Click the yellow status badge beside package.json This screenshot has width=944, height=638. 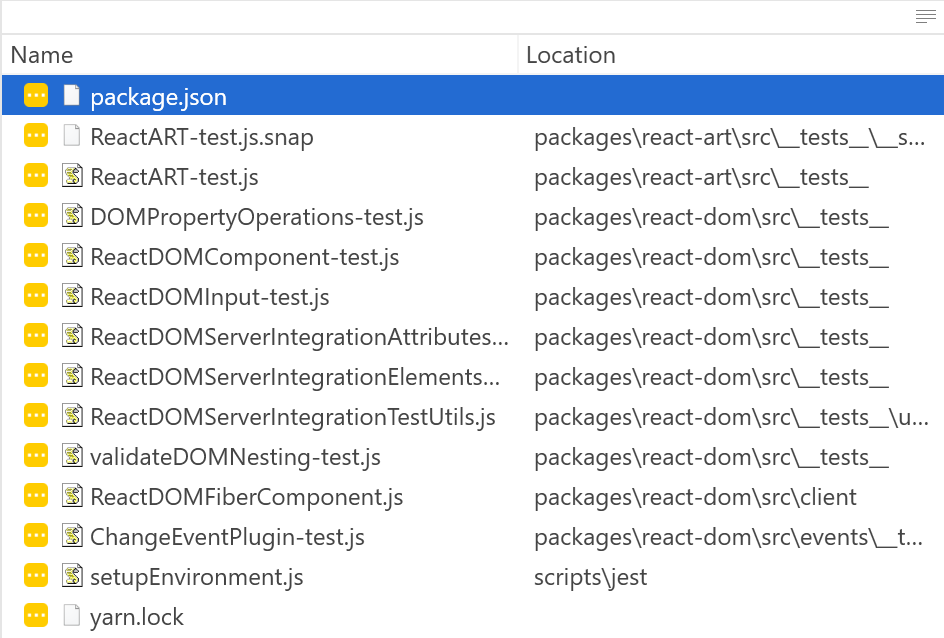coord(36,96)
